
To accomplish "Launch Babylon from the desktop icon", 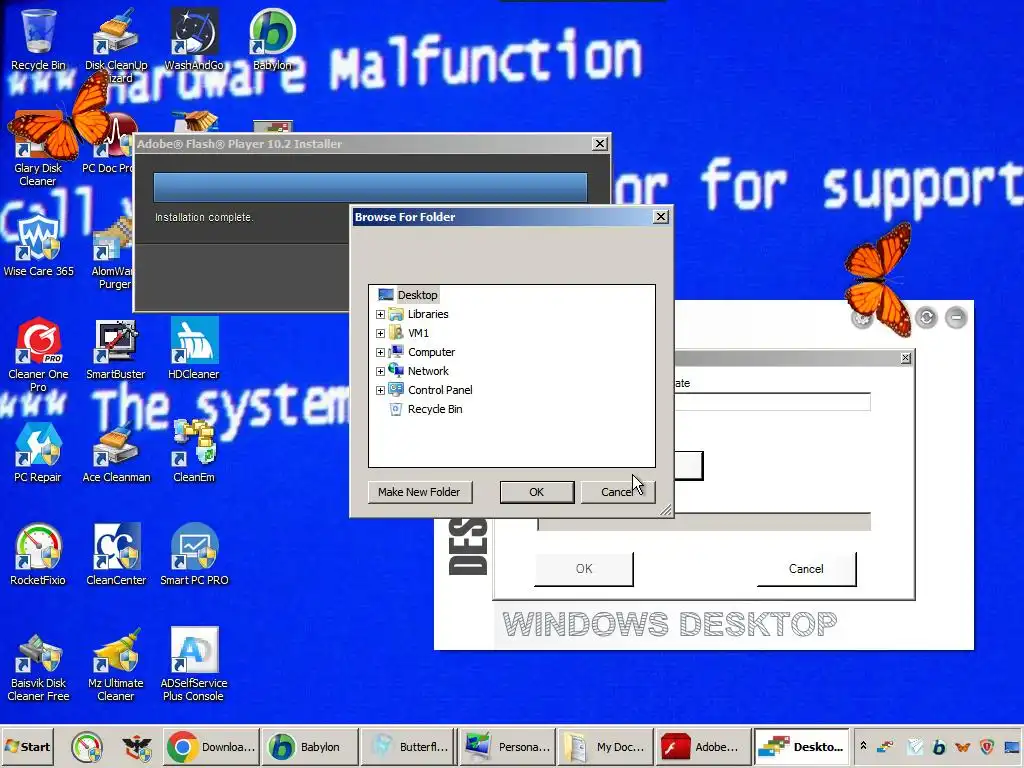I will (272, 39).
